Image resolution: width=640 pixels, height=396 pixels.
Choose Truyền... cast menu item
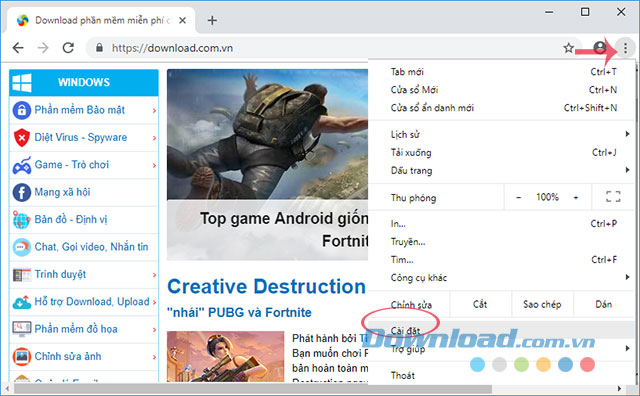point(501,242)
